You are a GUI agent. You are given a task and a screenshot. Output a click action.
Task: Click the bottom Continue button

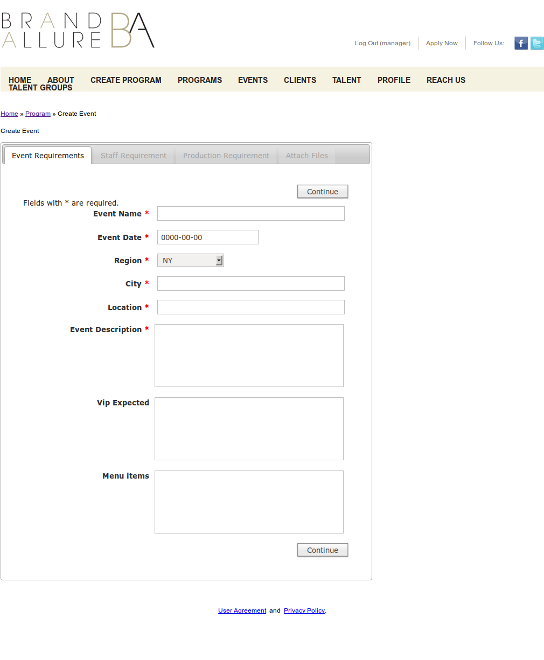pyautogui.click(x=323, y=550)
